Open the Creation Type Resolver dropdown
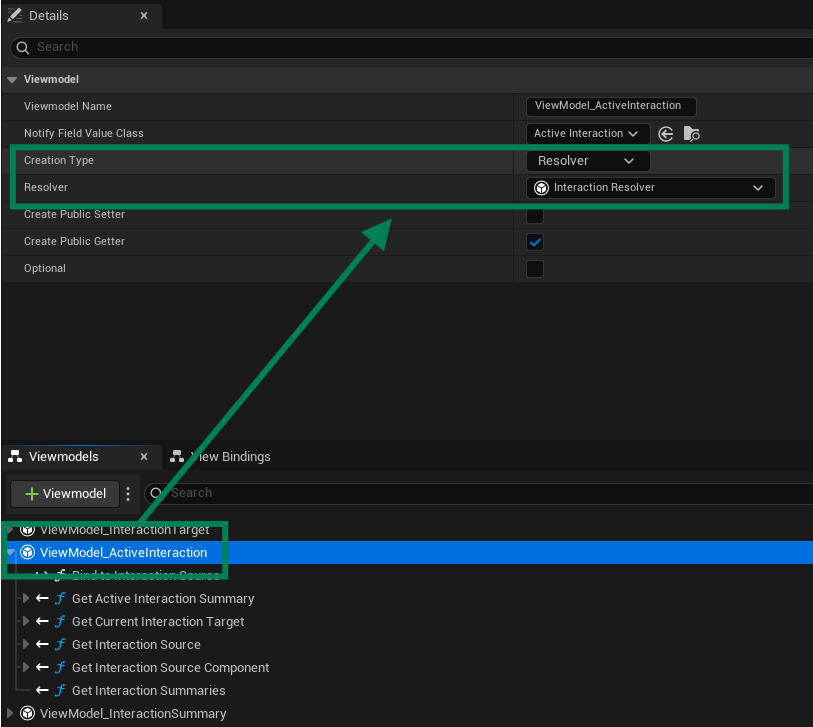 coord(587,160)
